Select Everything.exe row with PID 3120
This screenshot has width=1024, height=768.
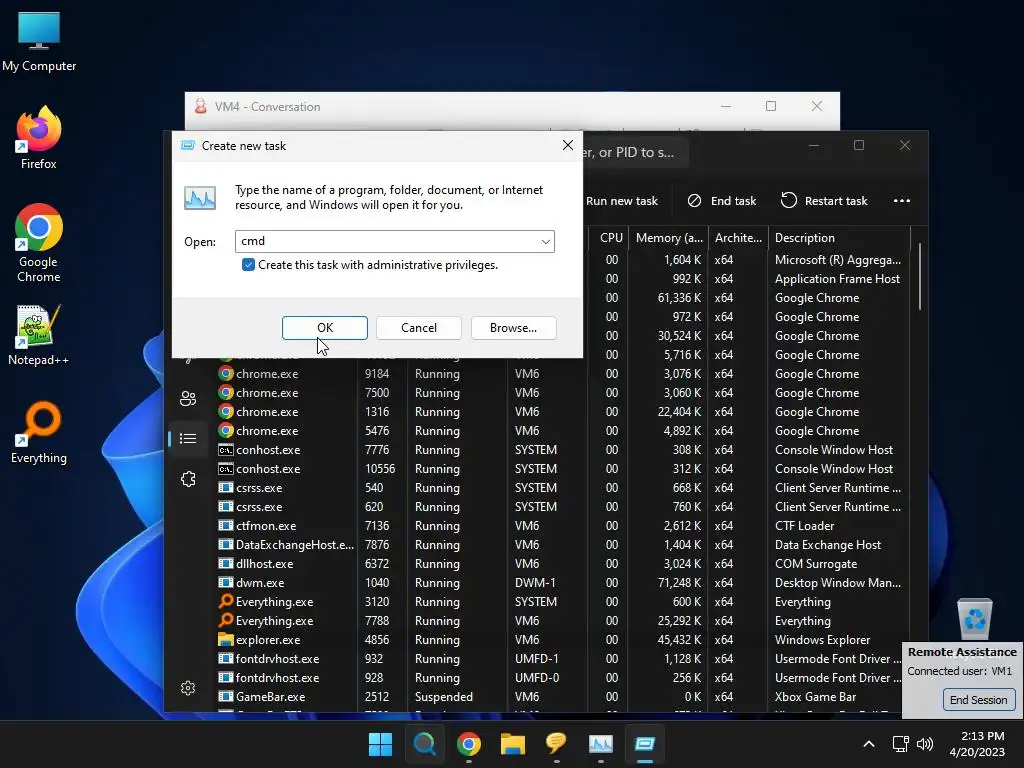pyautogui.click(x=562, y=601)
